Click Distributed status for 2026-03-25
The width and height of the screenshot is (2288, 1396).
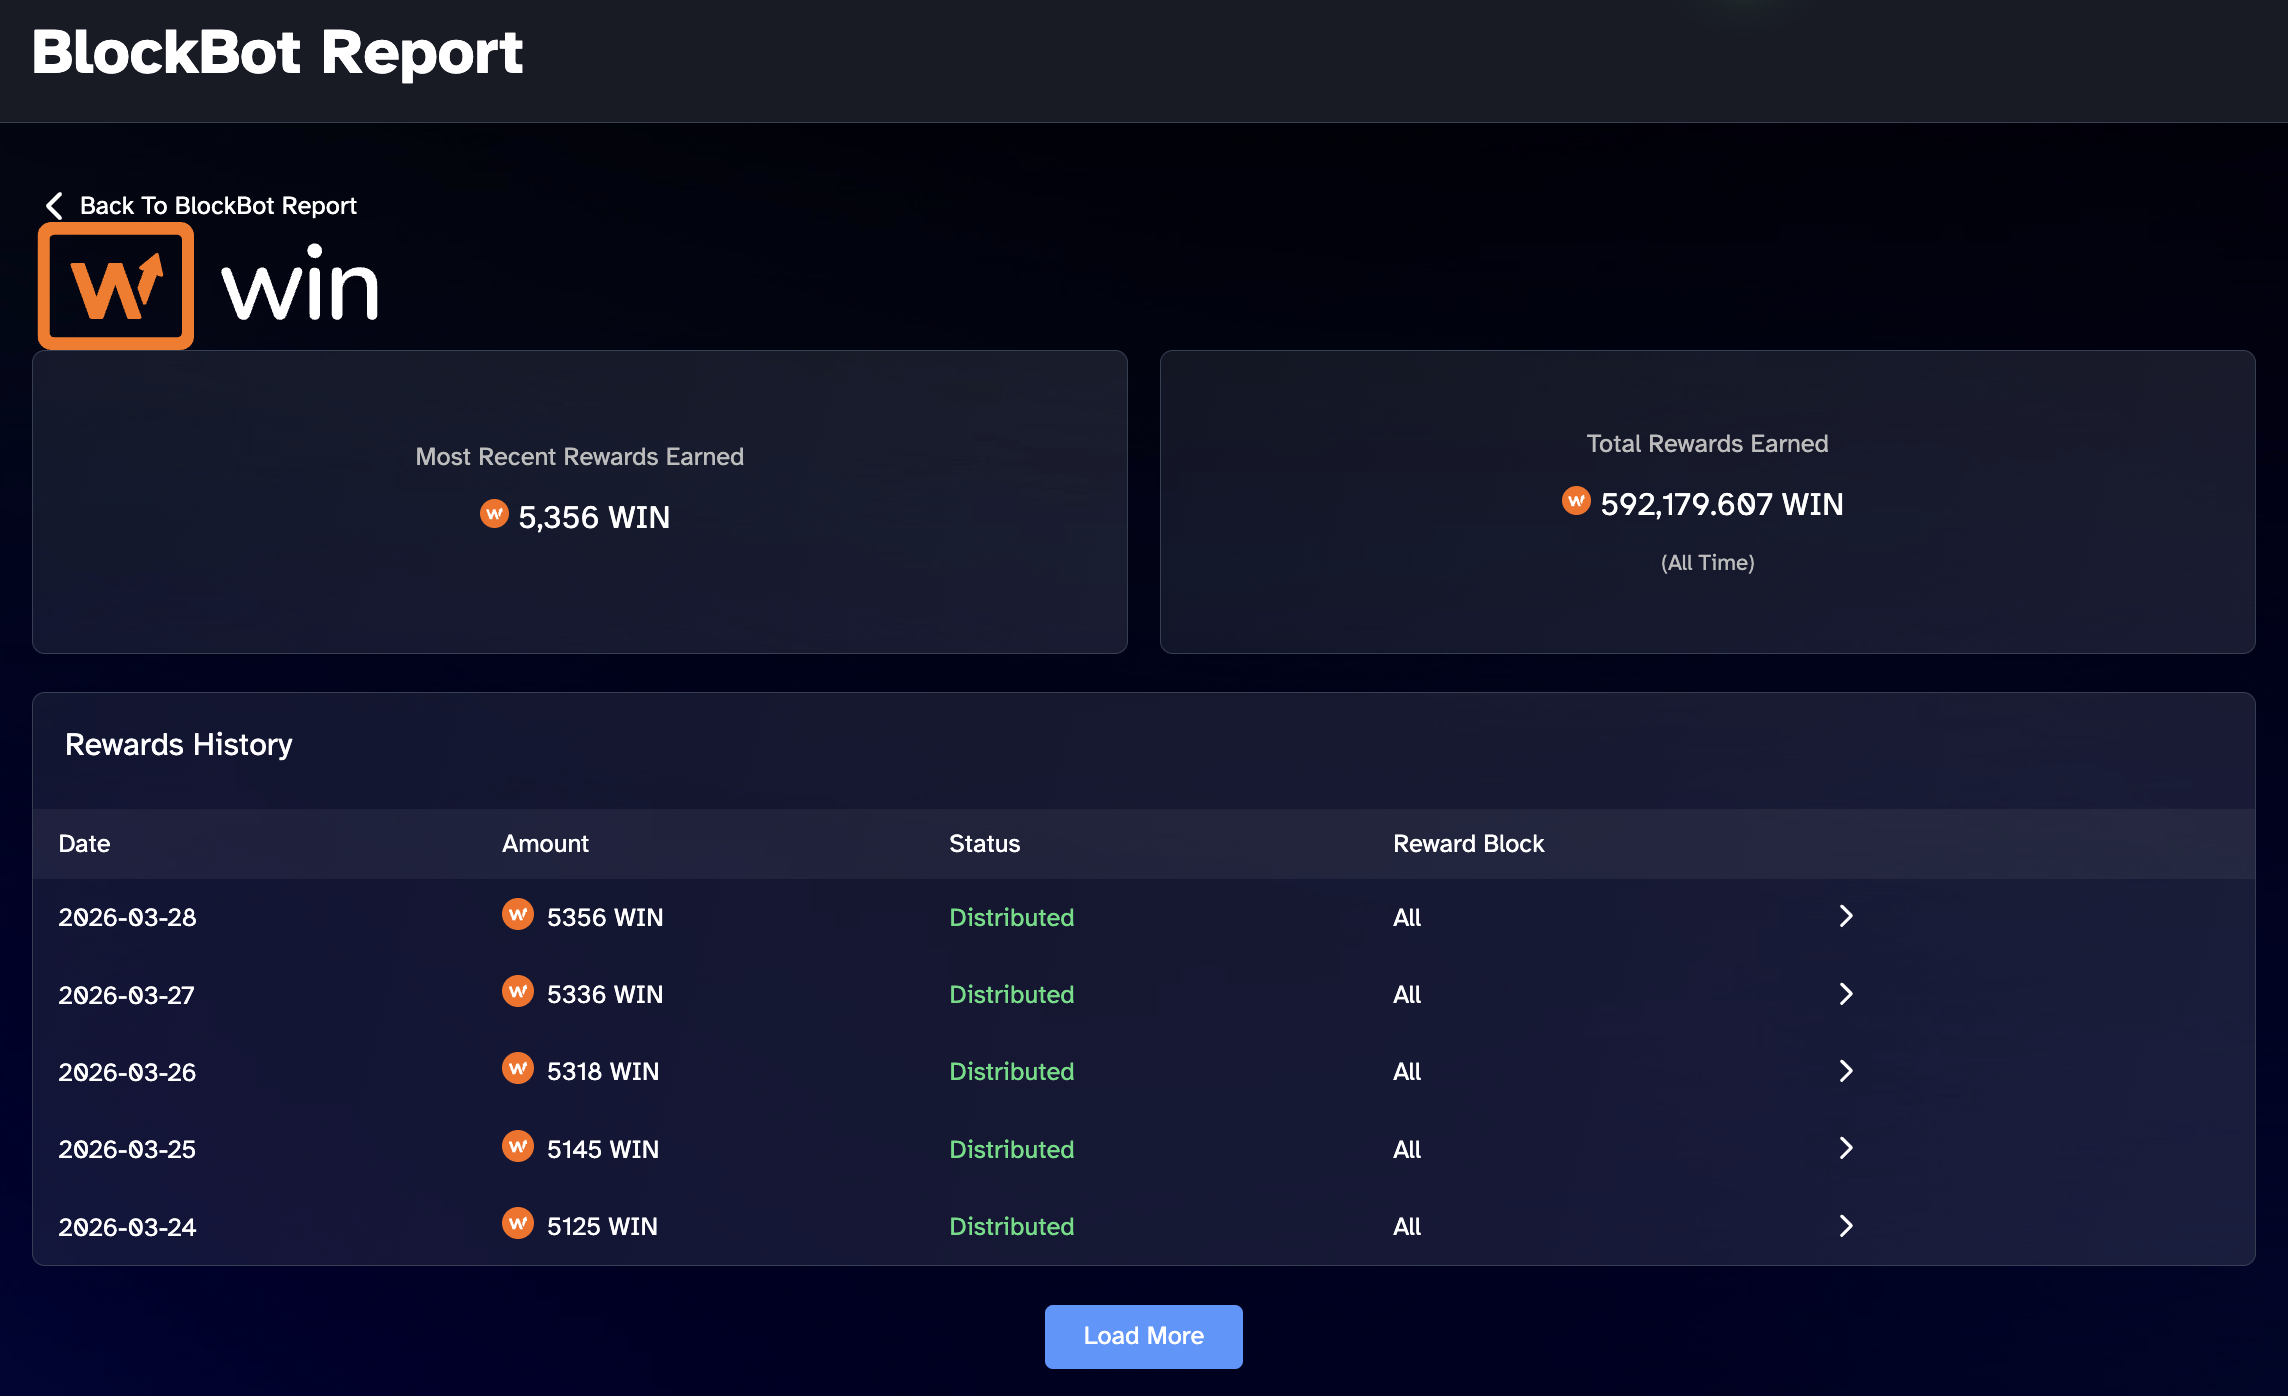pos(1012,1149)
